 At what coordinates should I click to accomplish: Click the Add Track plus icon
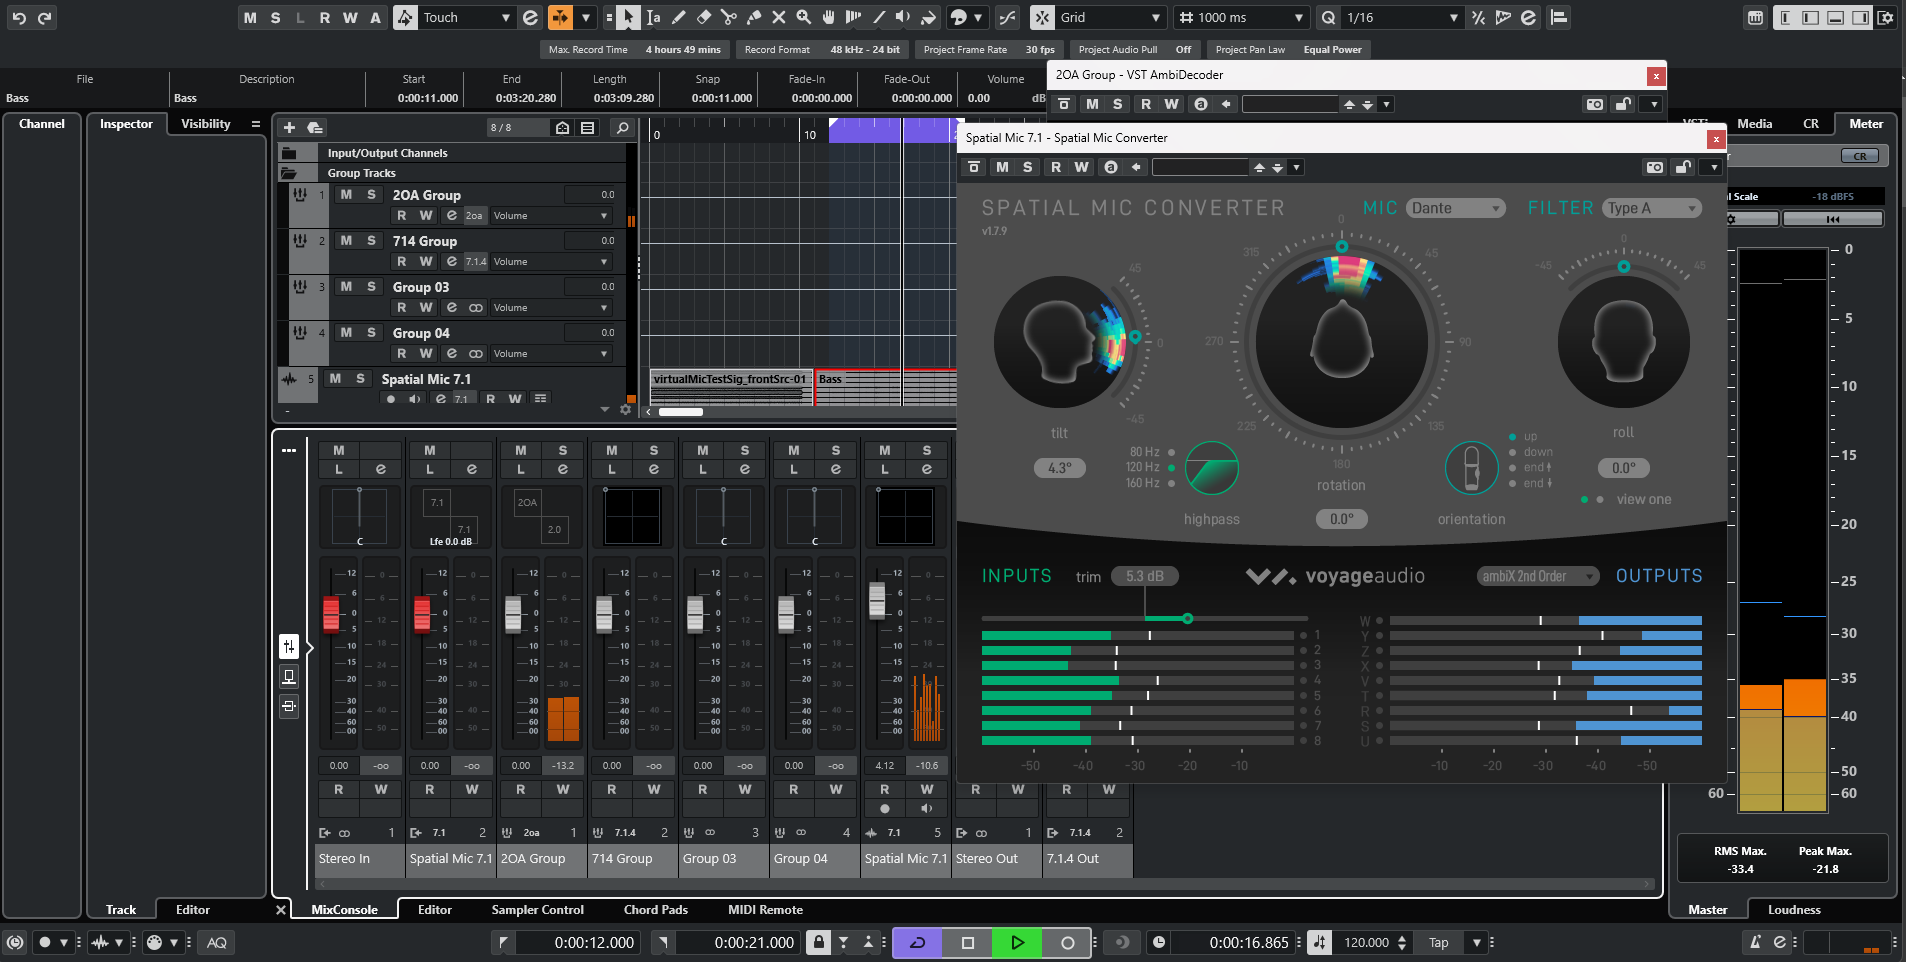(x=289, y=127)
